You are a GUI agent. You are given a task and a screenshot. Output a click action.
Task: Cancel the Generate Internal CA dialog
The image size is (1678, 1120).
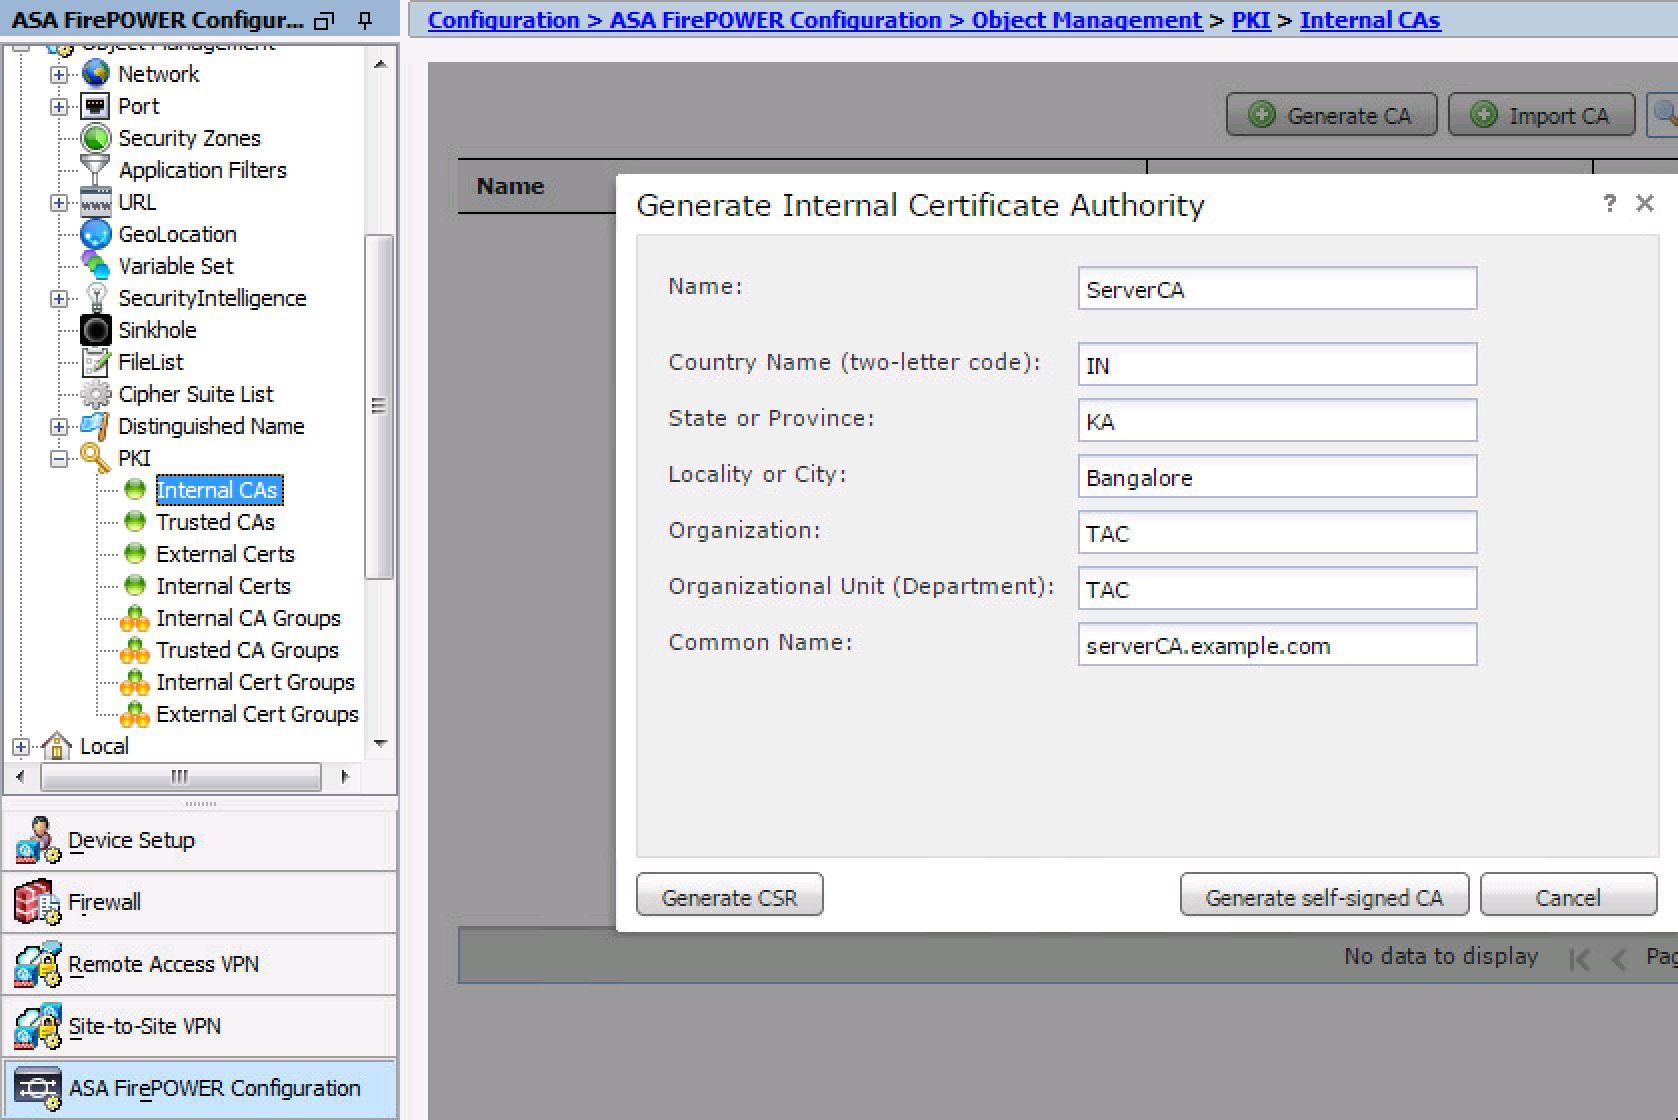pos(1568,895)
